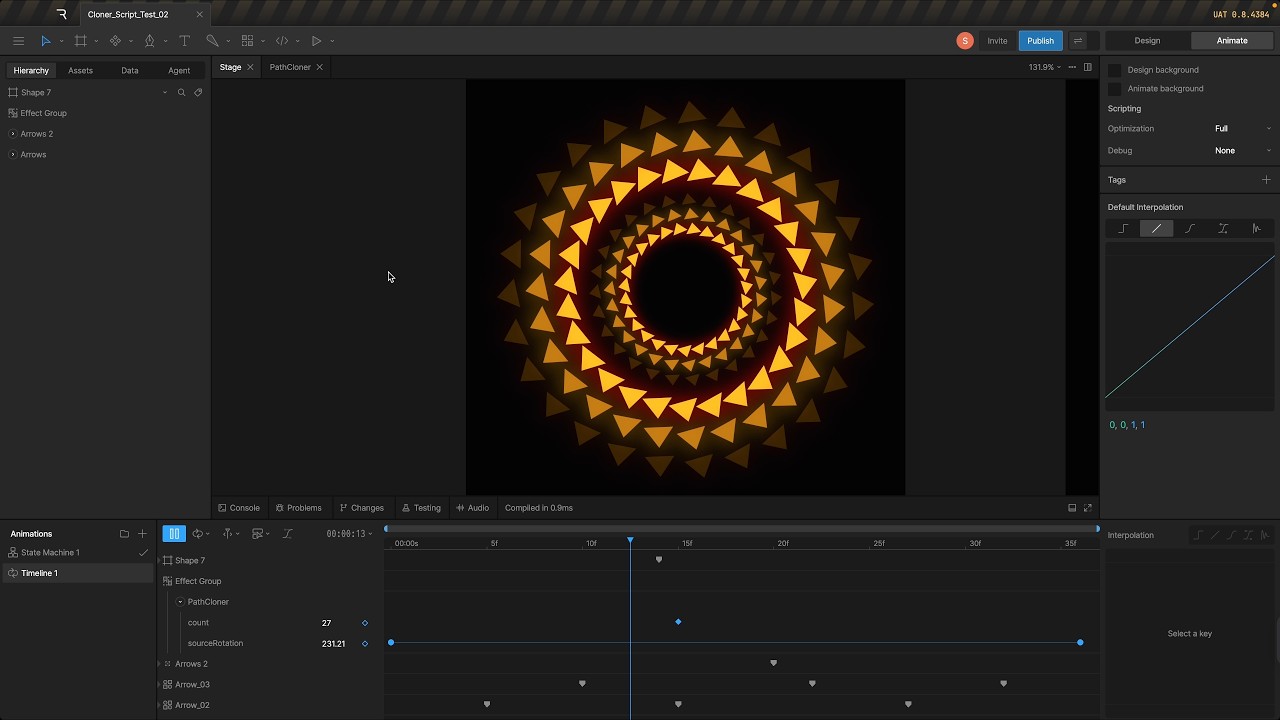Open the Data tab
Image resolution: width=1280 pixels, height=720 pixels.
point(130,71)
